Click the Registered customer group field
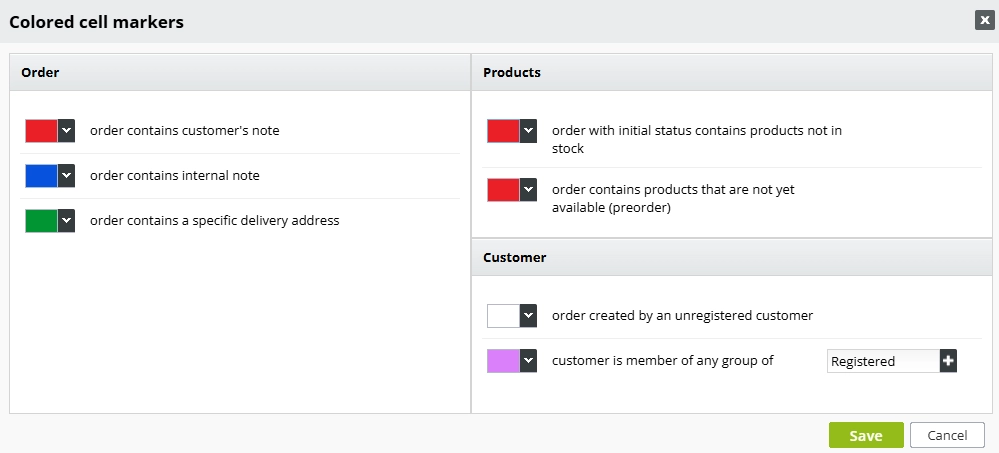 pos(882,361)
